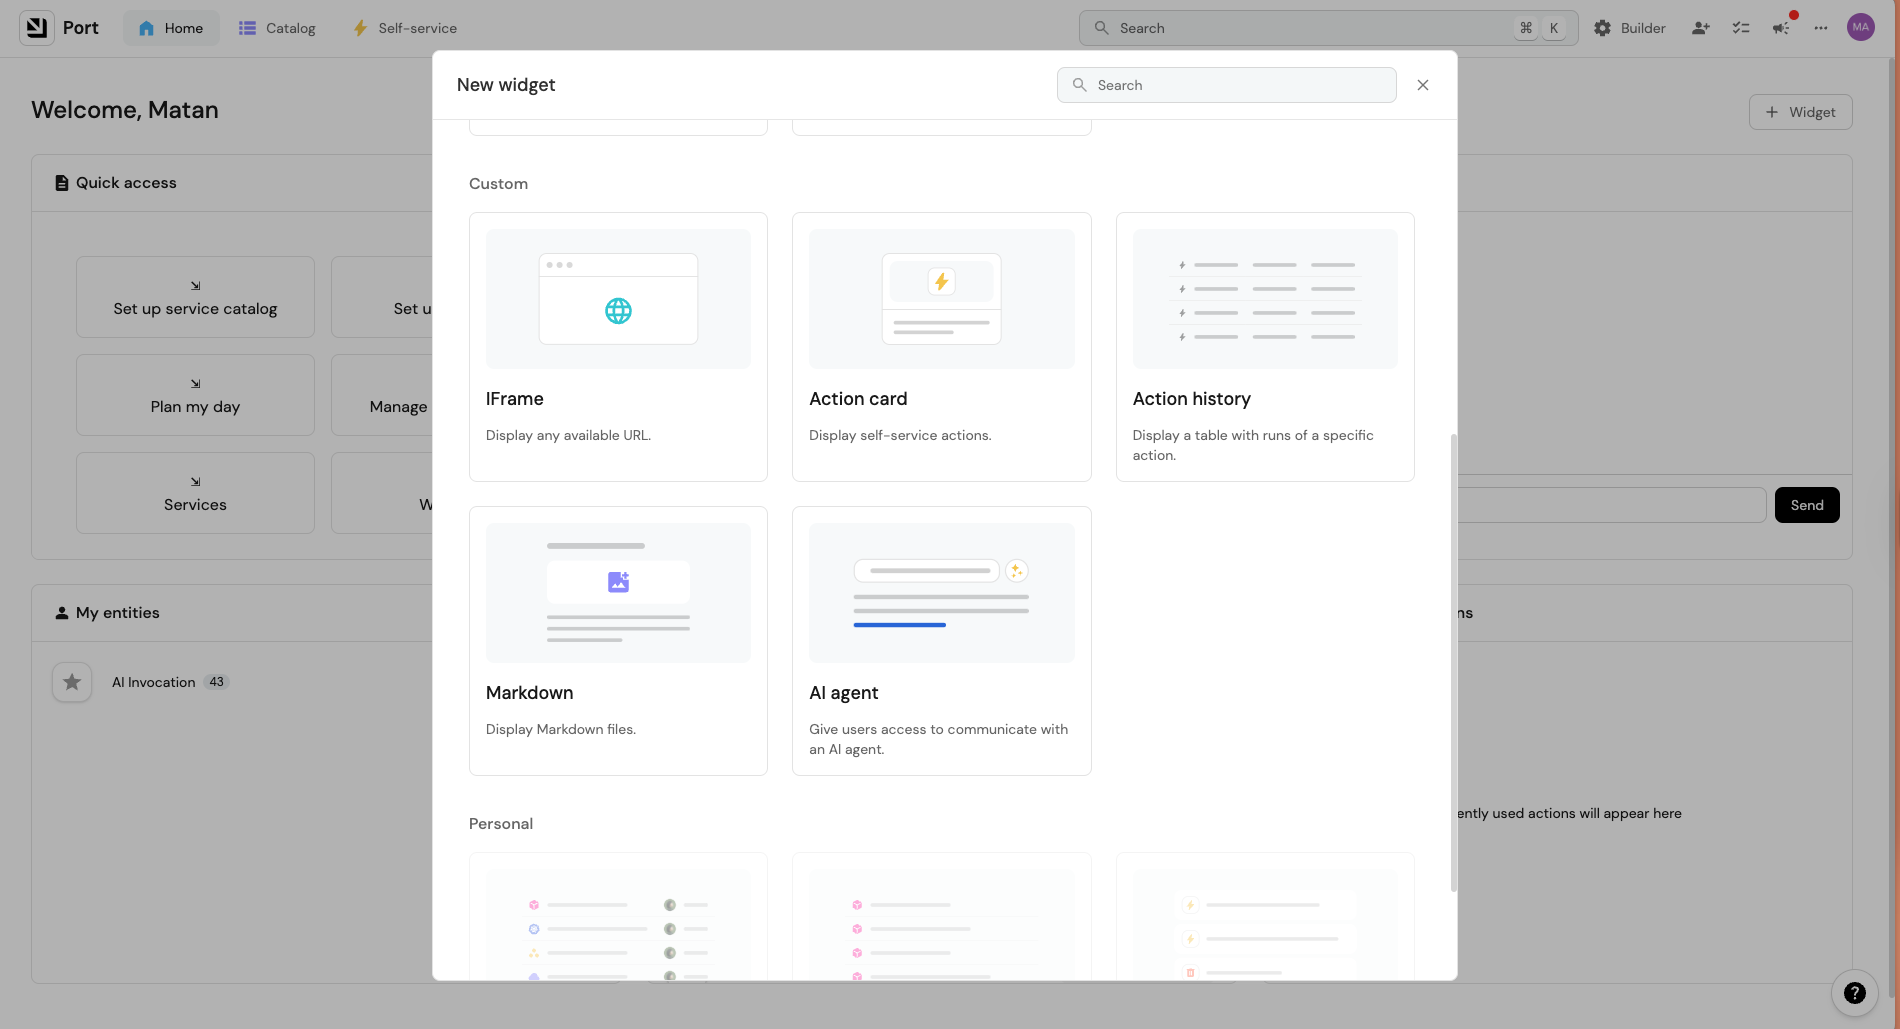1900x1029 pixels.
Task: Click the dialog's vertical scrollbar
Action: coord(1453,660)
